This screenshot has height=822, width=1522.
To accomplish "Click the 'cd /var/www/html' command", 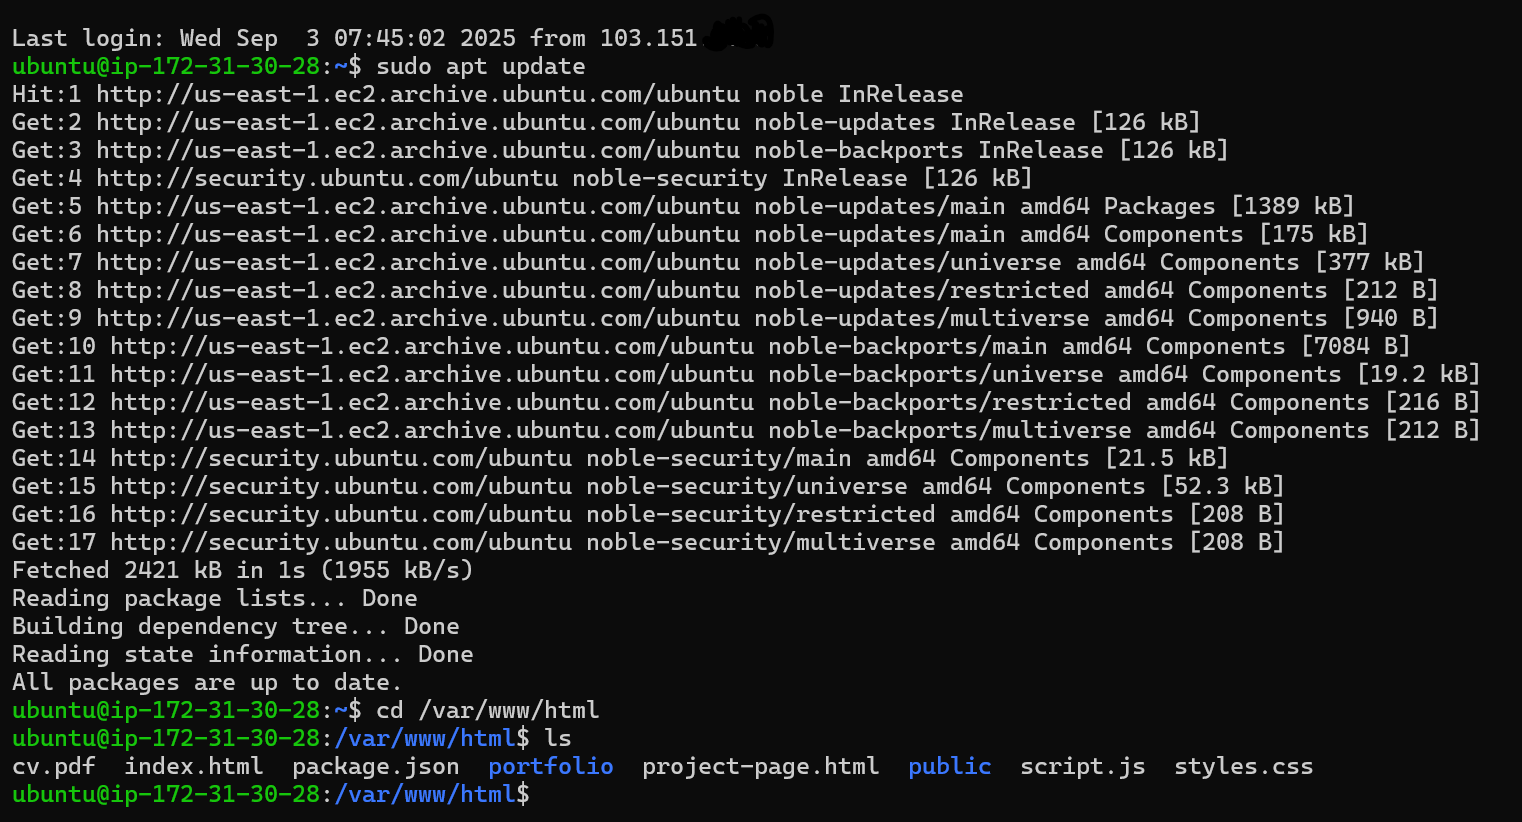I will click(488, 711).
